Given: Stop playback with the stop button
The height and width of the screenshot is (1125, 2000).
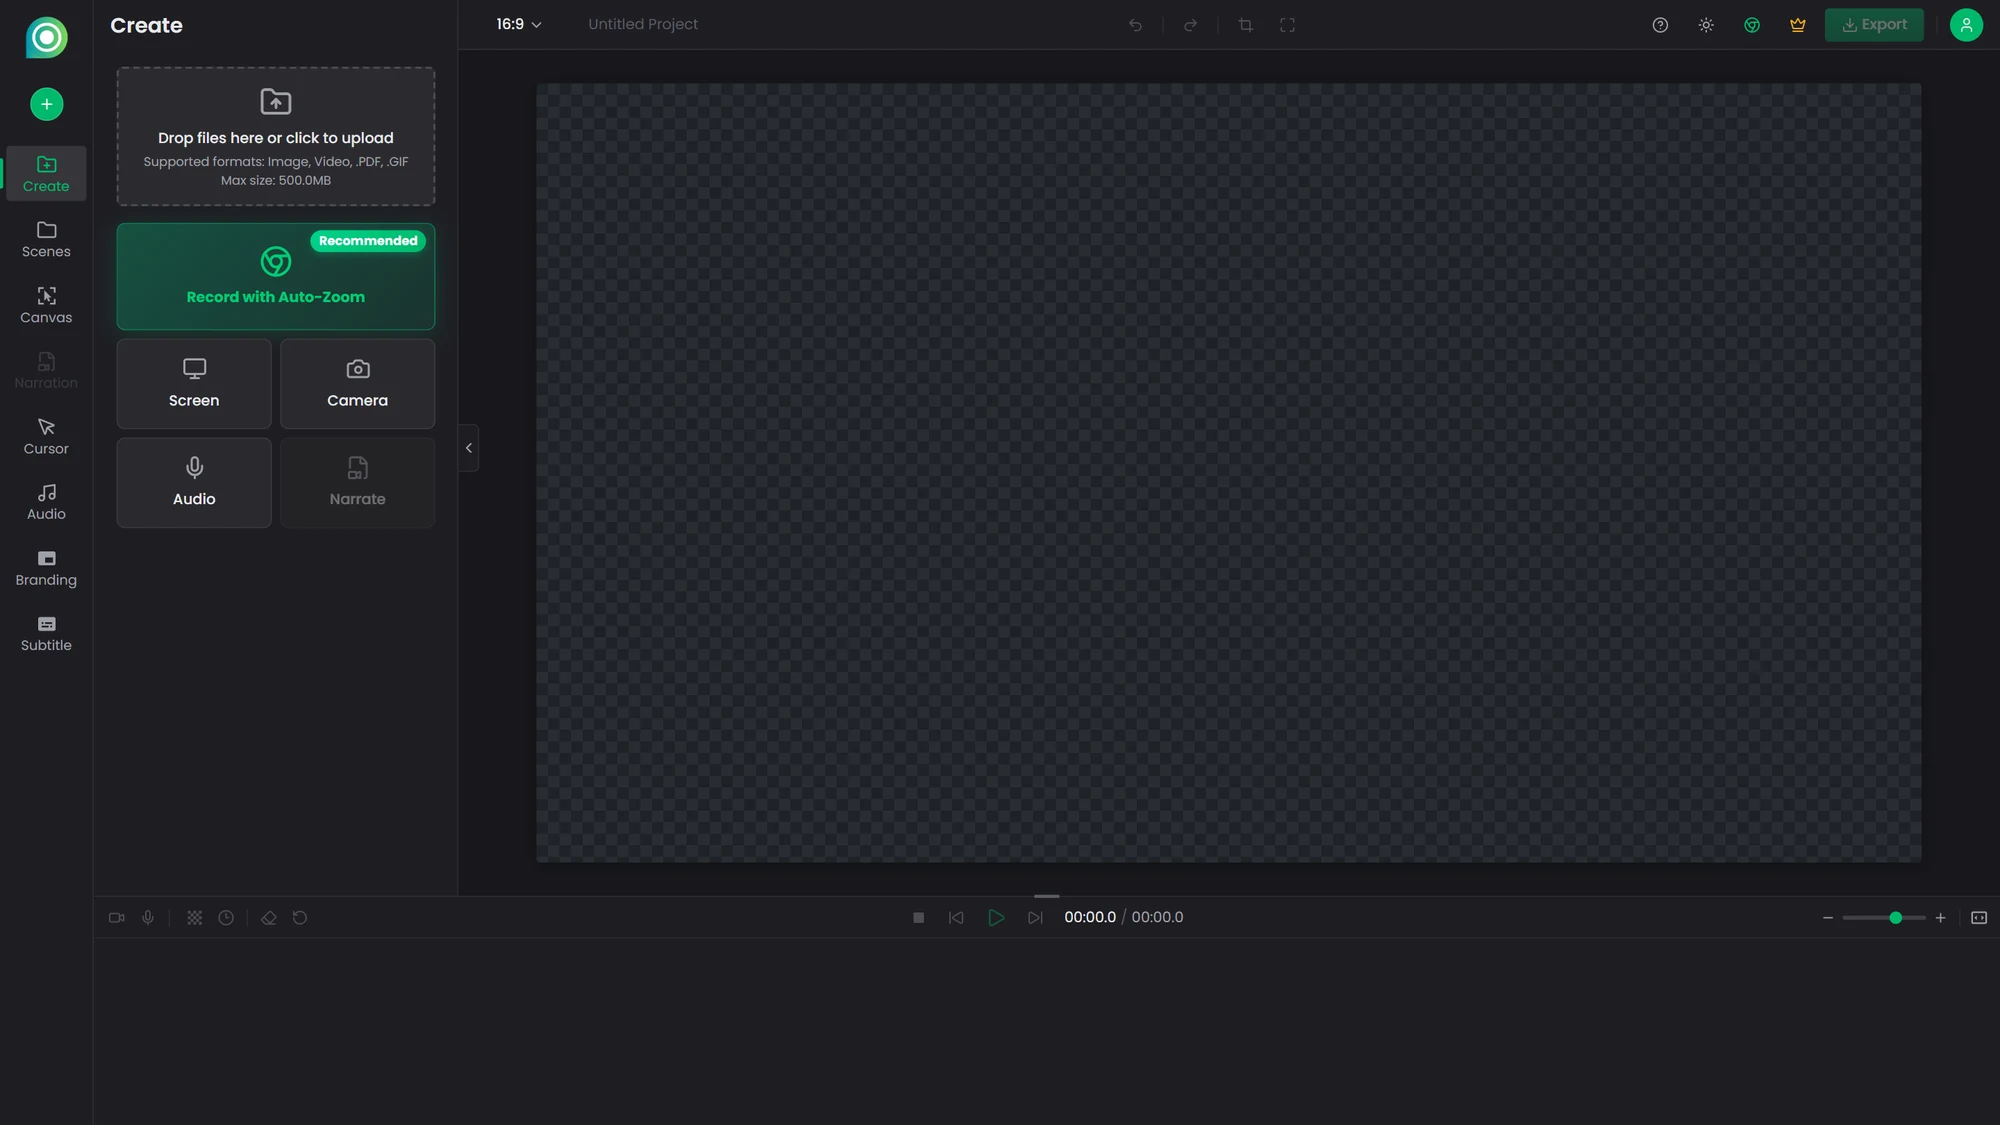Looking at the screenshot, I should 918,918.
